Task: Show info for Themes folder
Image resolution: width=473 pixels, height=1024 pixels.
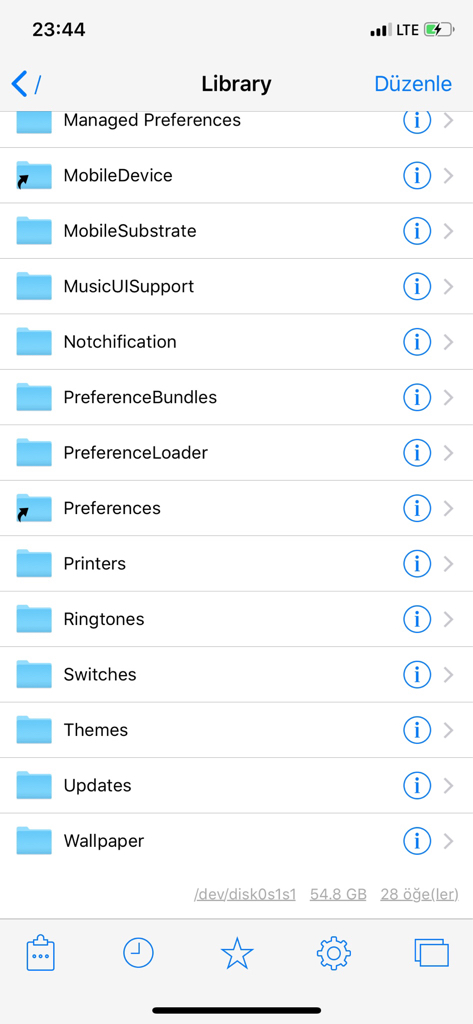Action: click(x=417, y=729)
